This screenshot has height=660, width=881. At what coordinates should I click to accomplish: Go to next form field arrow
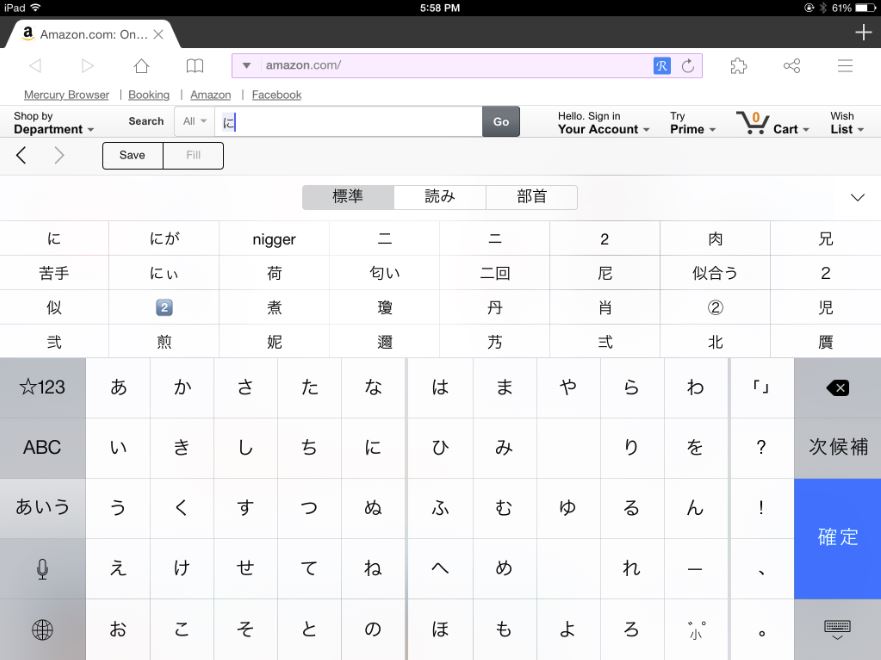click(59, 155)
